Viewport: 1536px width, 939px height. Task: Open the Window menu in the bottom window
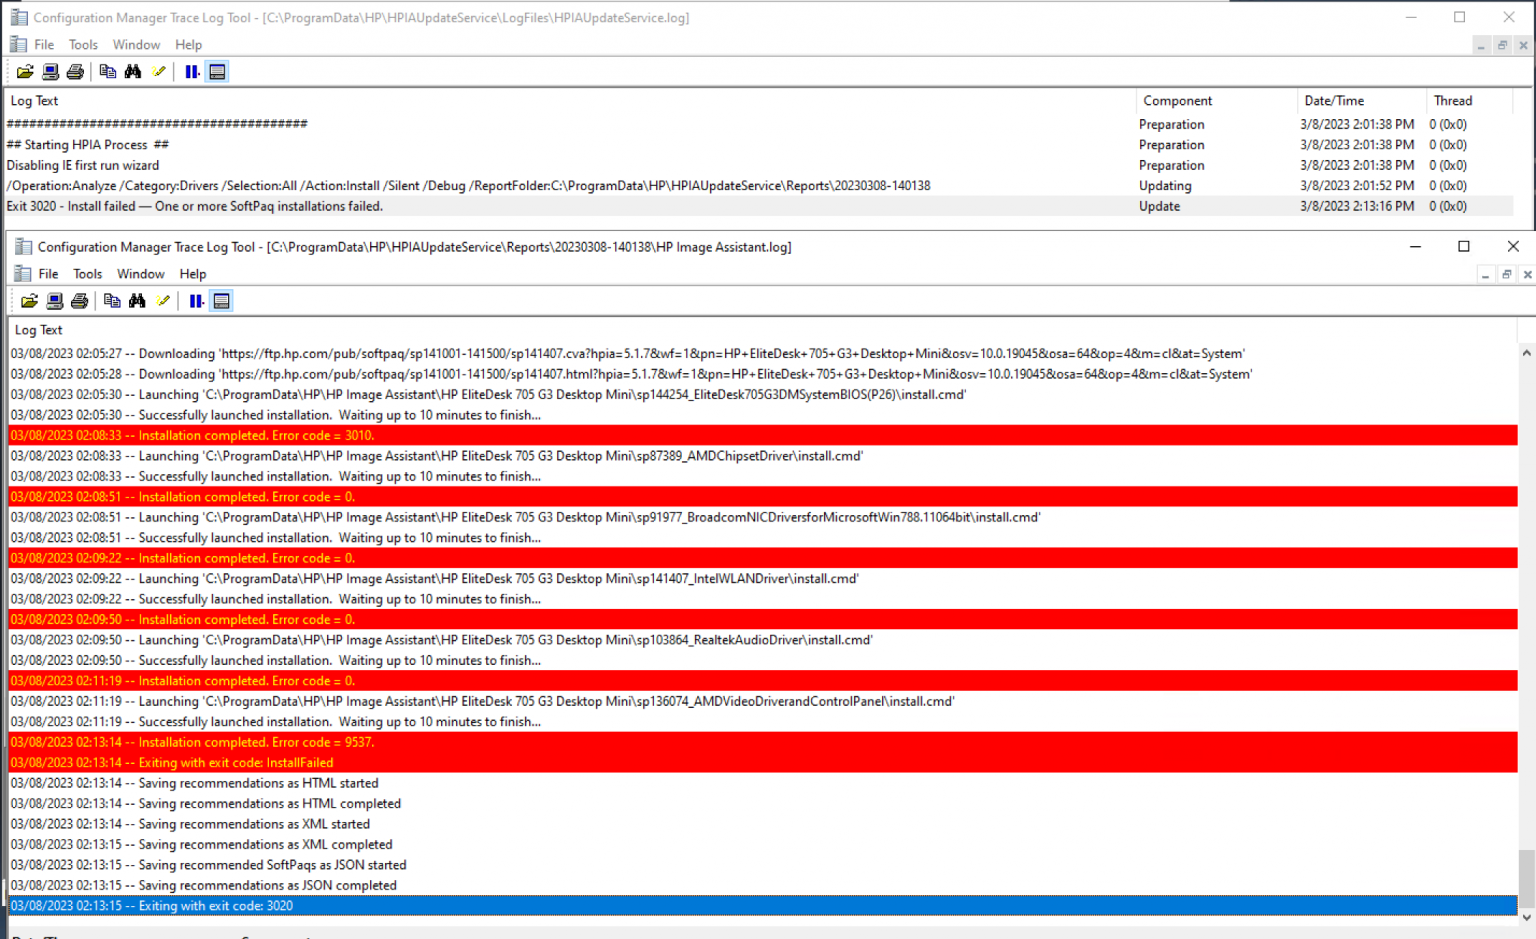pyautogui.click(x=140, y=273)
